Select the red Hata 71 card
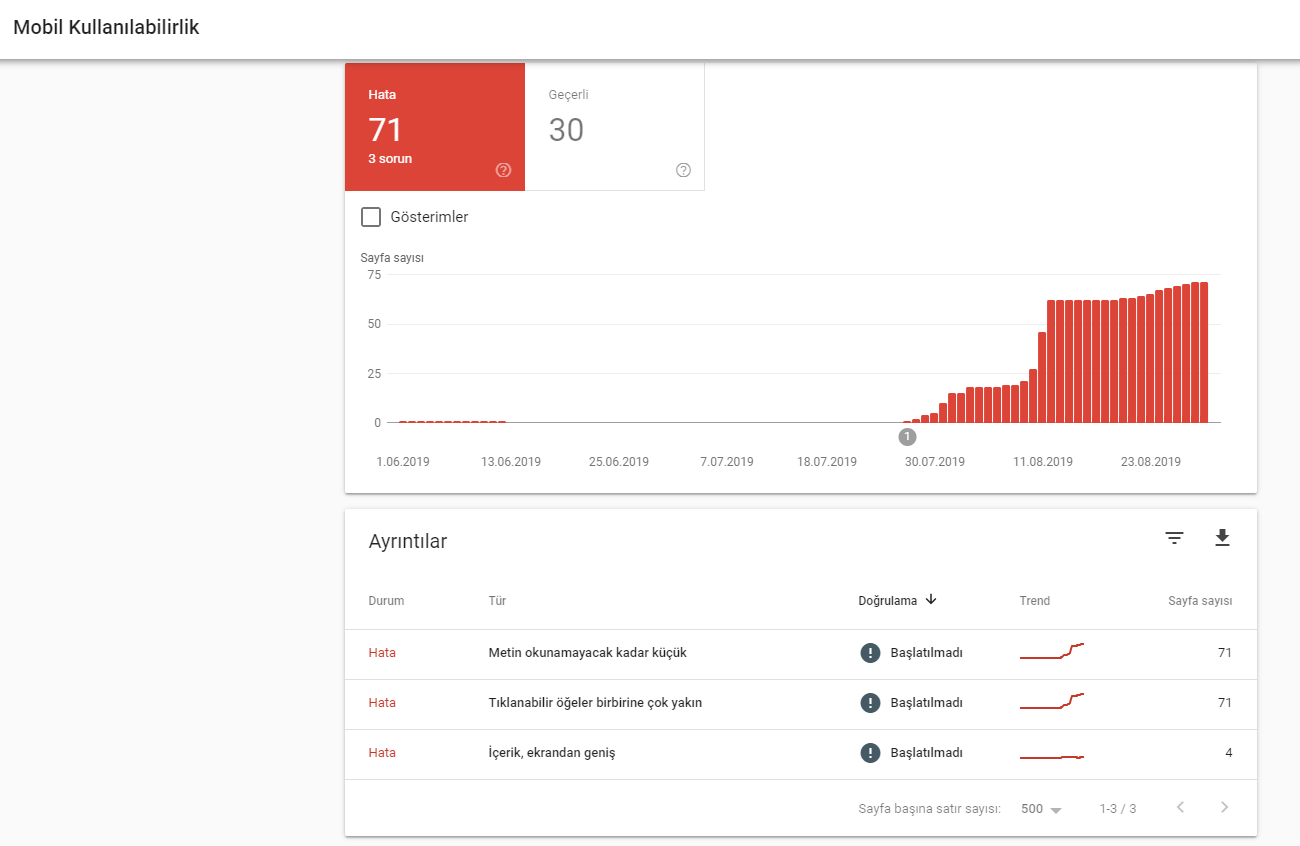Viewport: 1300px width, 846px height. click(x=435, y=127)
